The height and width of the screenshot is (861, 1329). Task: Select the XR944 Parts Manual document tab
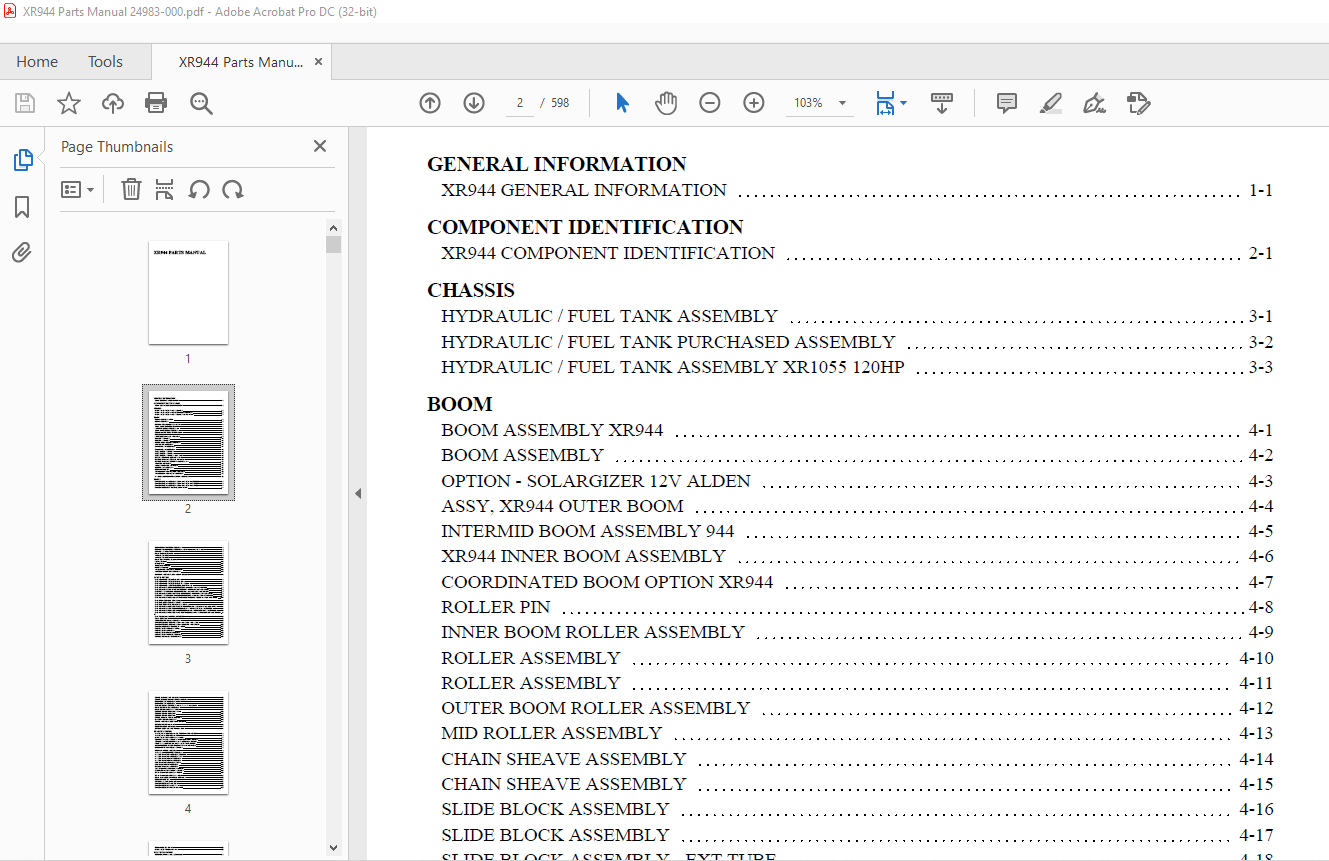pos(240,62)
